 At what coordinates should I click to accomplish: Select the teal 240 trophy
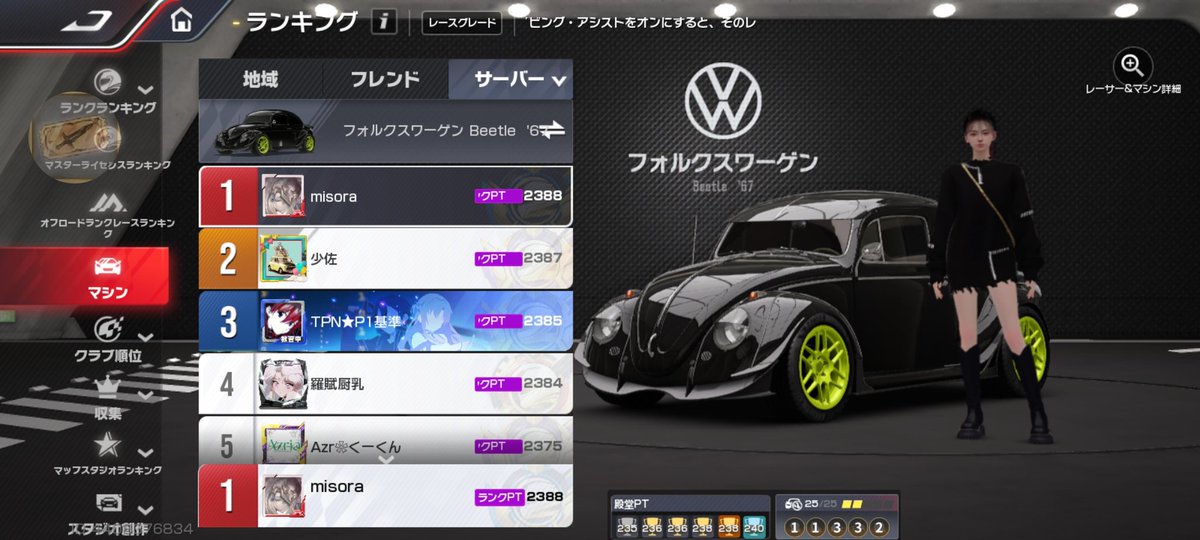tap(754, 525)
